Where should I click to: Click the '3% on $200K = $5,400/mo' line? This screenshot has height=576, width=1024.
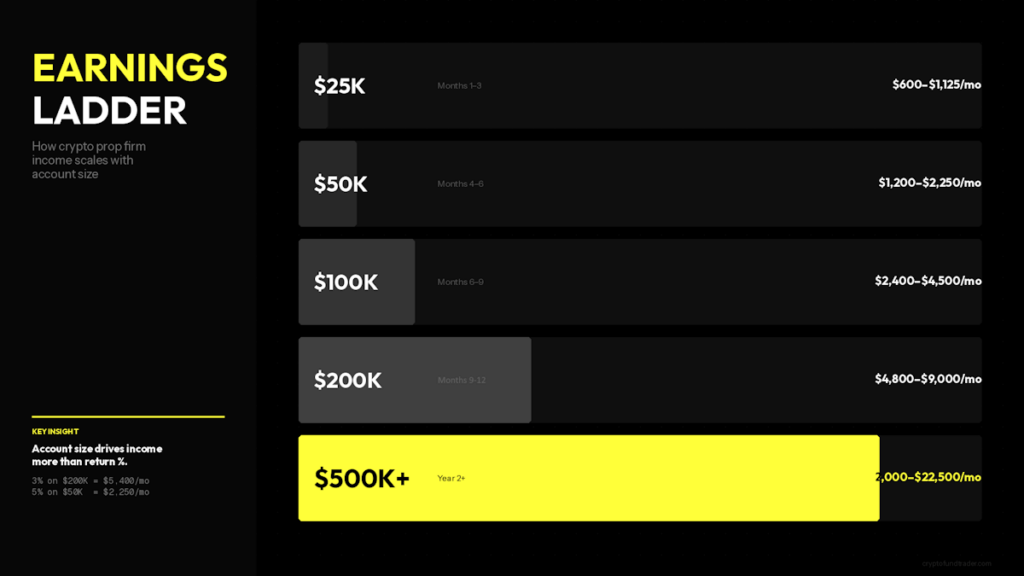[x=91, y=481]
